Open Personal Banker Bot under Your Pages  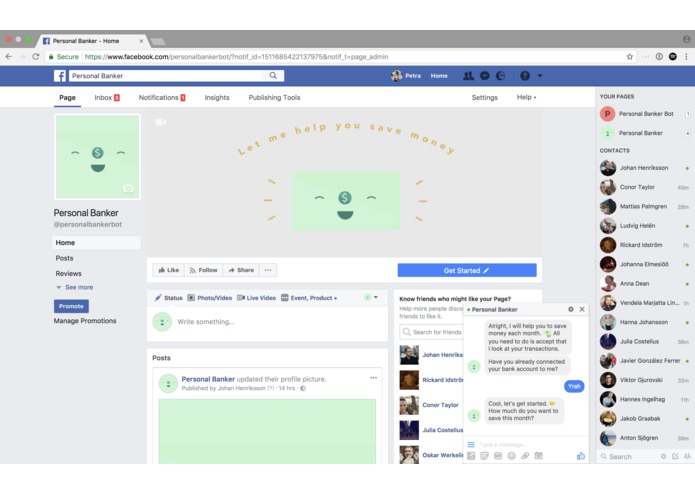pyautogui.click(x=645, y=114)
